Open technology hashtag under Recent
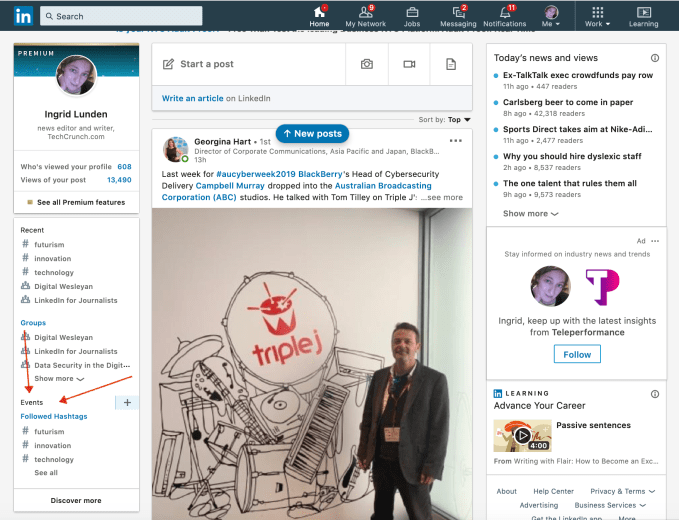679x520 pixels. click(x=54, y=272)
